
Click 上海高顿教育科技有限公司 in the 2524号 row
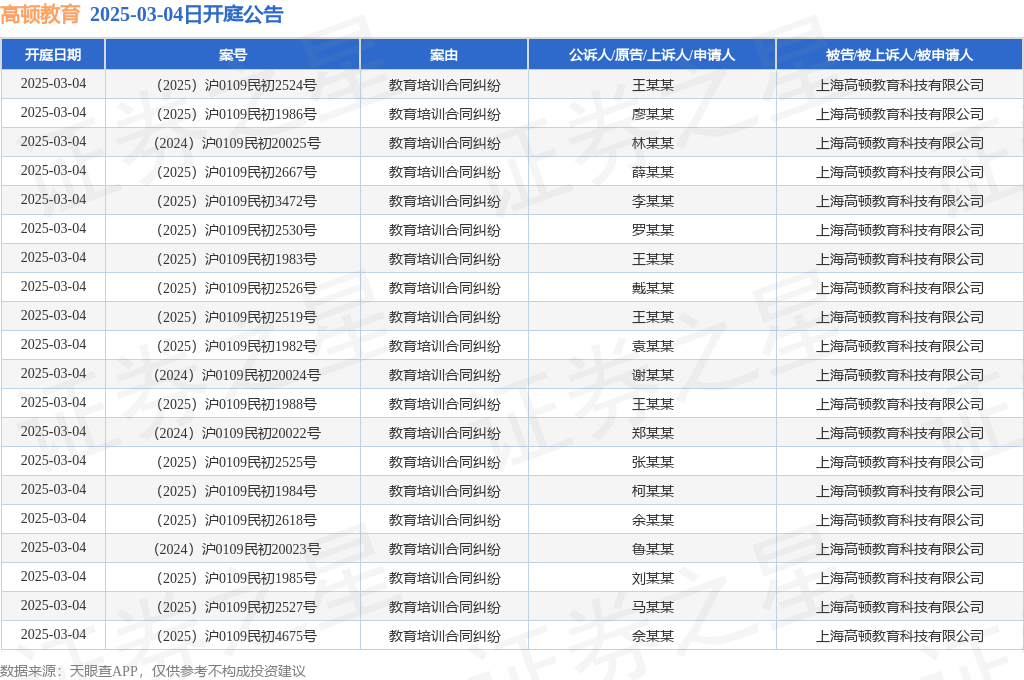point(899,85)
